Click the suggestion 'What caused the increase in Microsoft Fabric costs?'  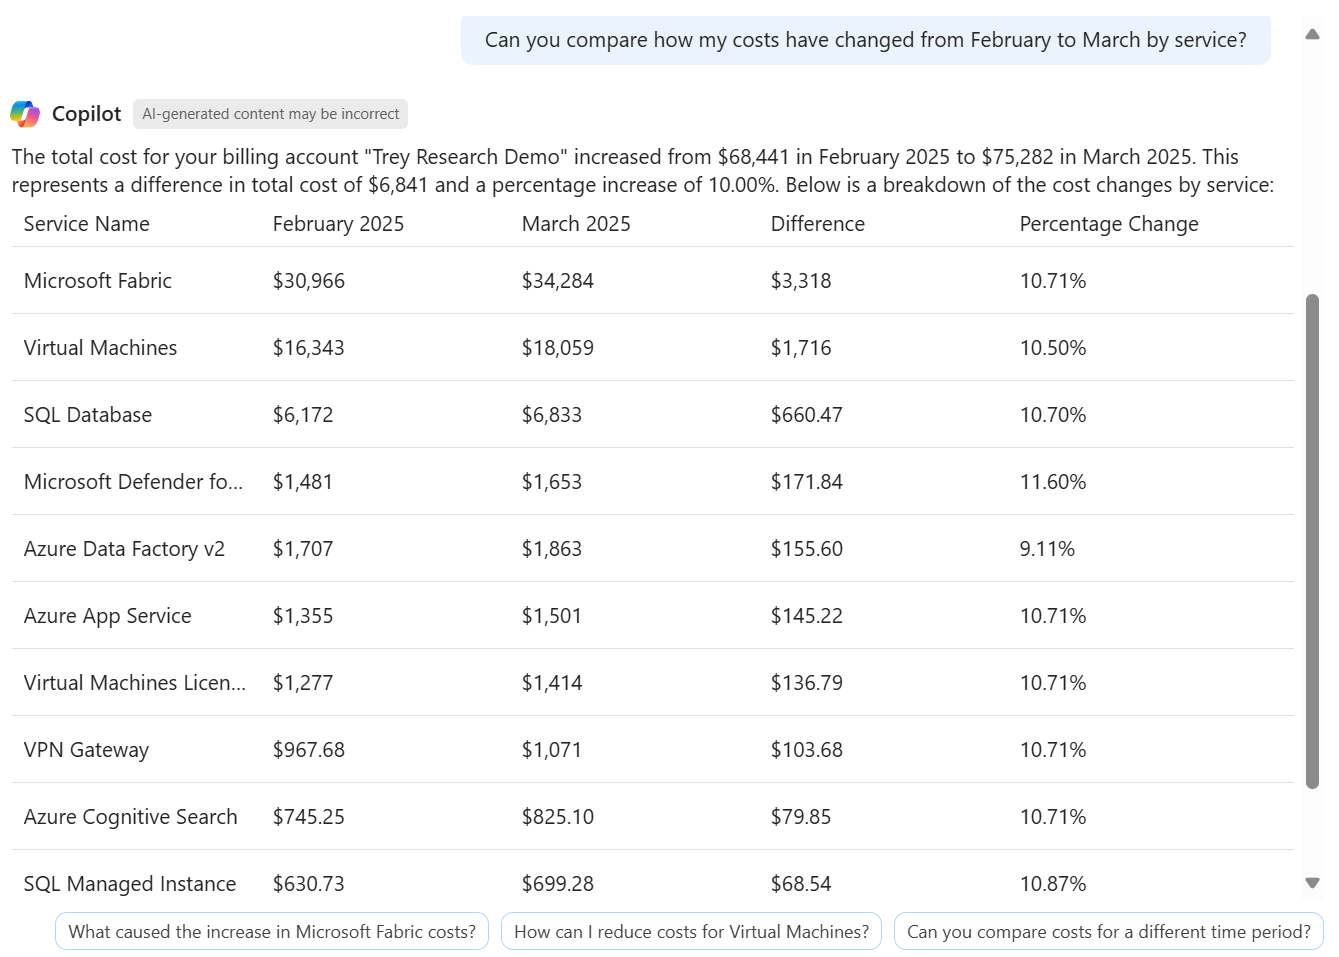[271, 931]
